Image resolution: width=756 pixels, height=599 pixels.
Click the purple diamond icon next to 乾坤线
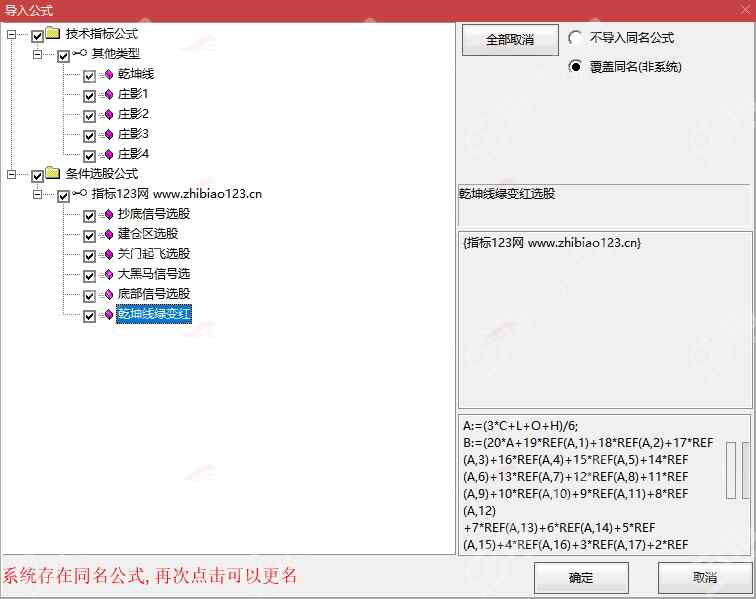pos(108,75)
